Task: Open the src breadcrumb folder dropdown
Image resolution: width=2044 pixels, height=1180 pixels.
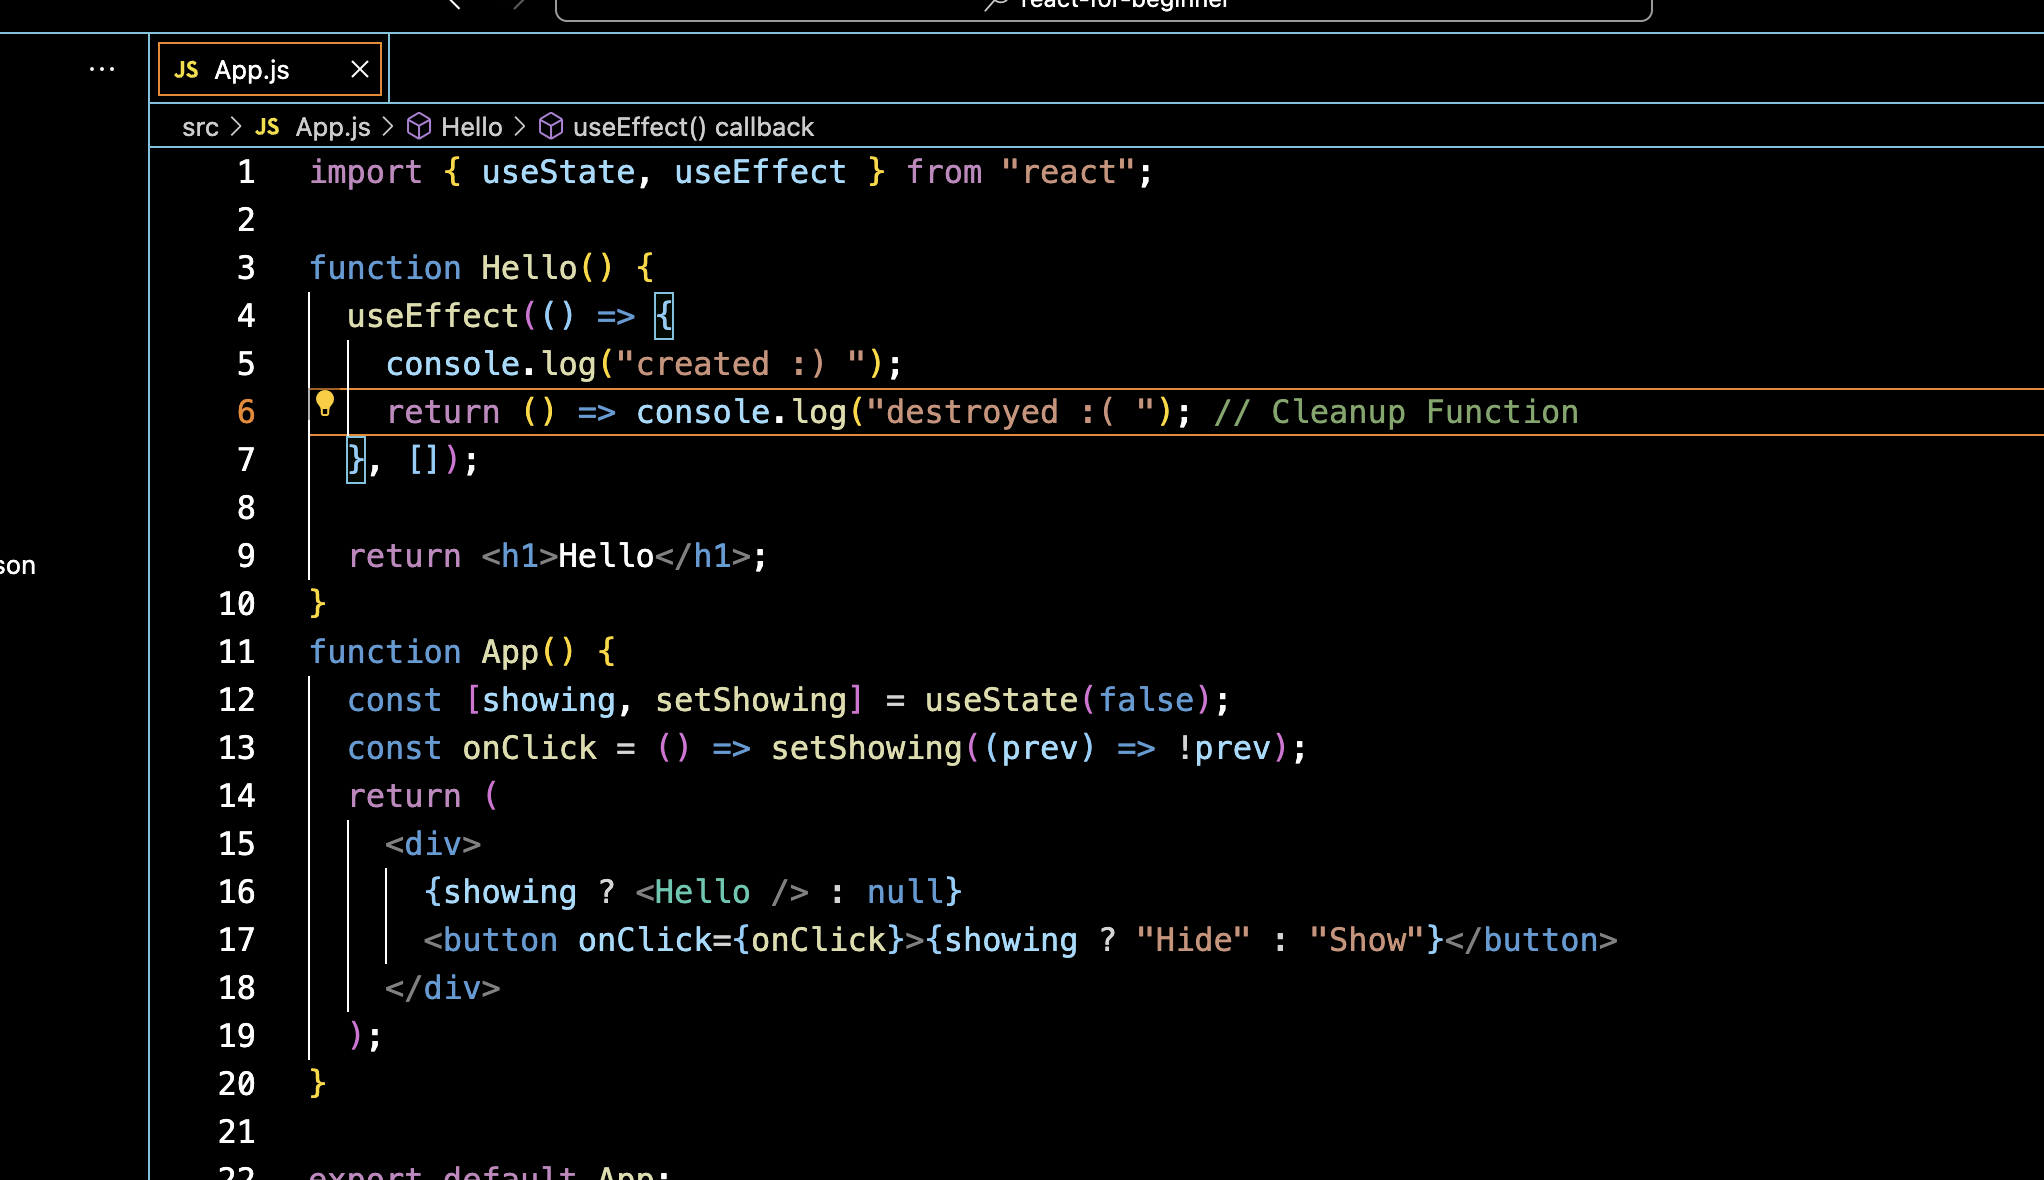Action: point(200,127)
